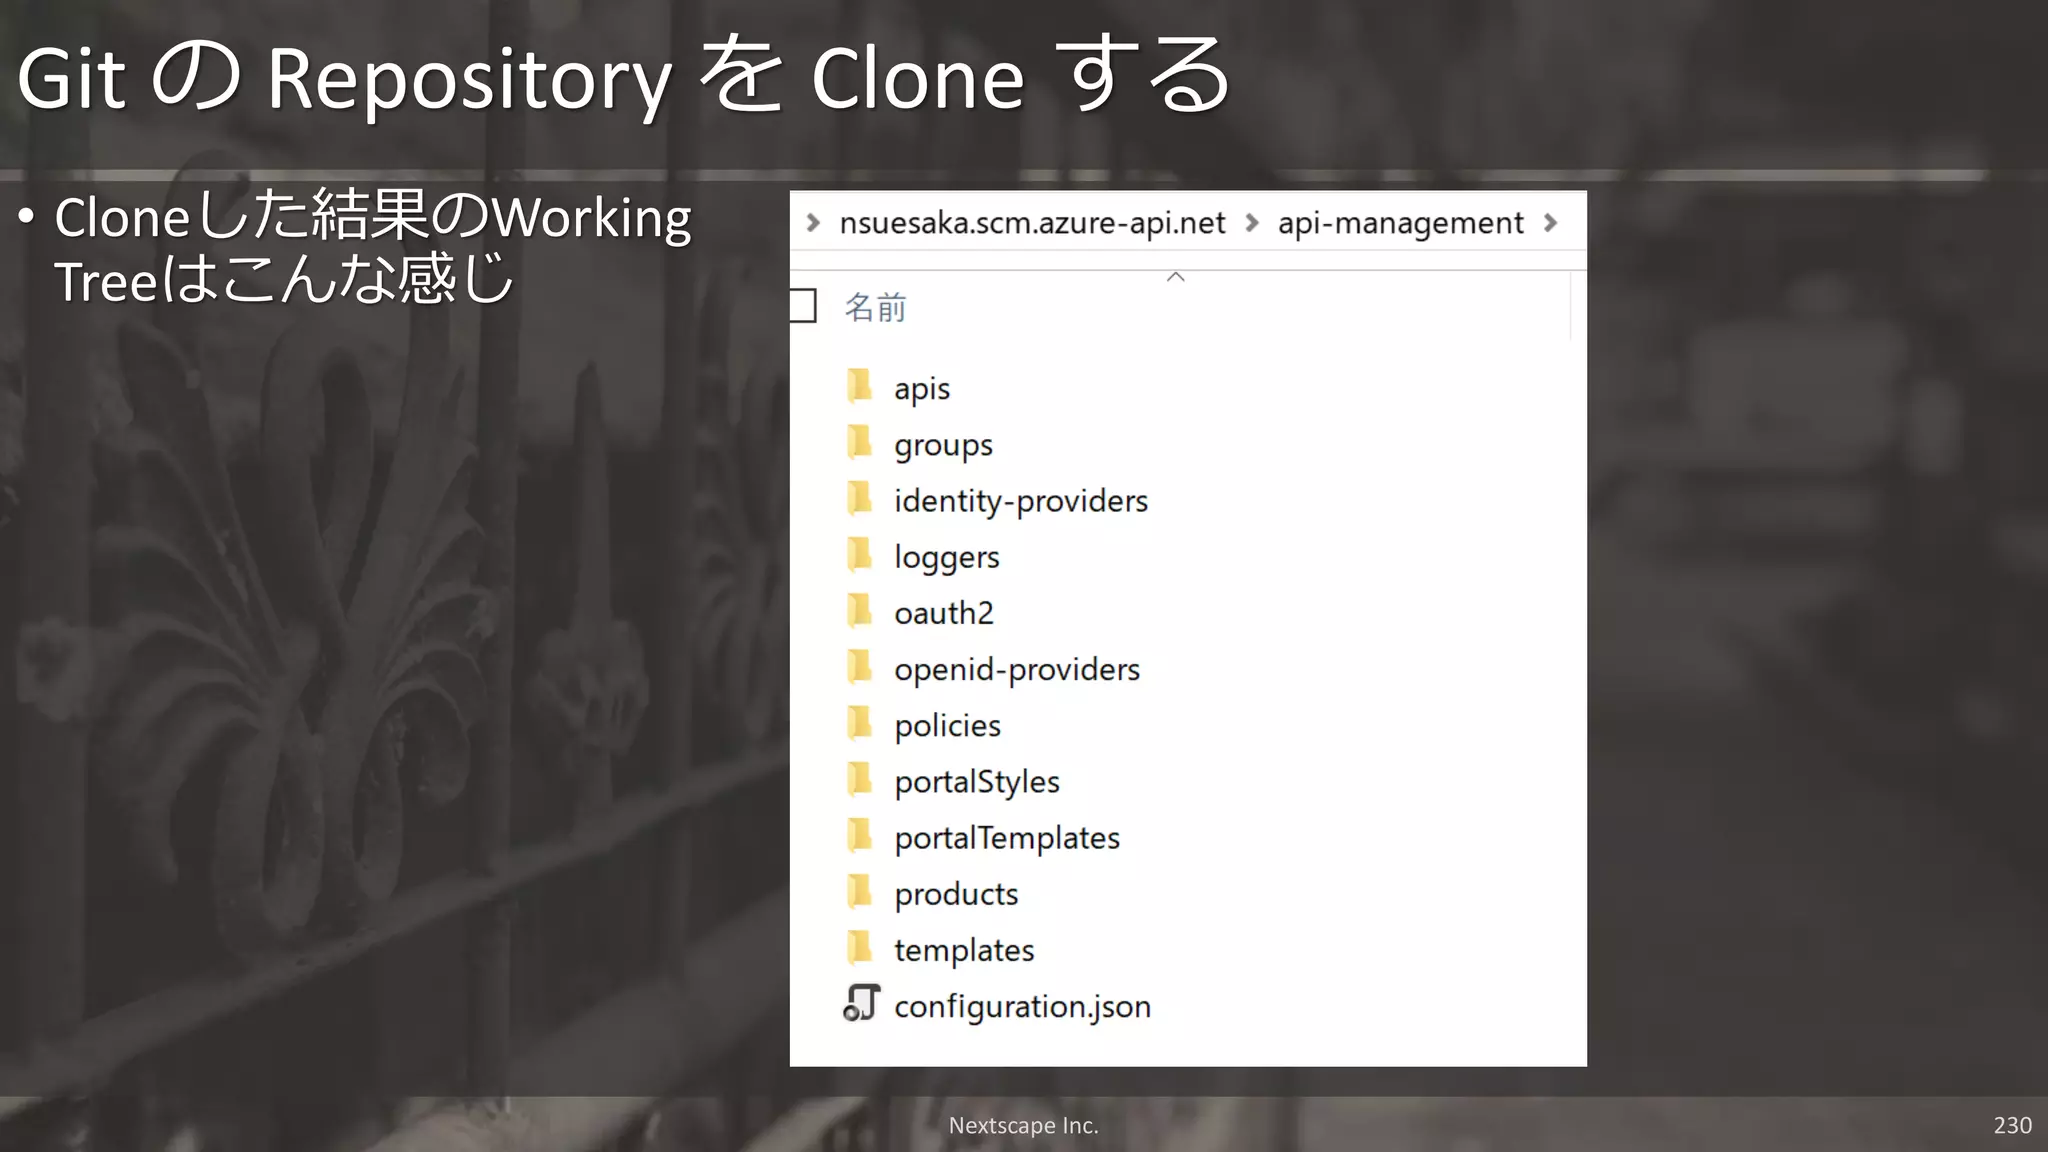2048x1152 pixels.
Task: Click the policies folder icon
Action: (x=860, y=722)
